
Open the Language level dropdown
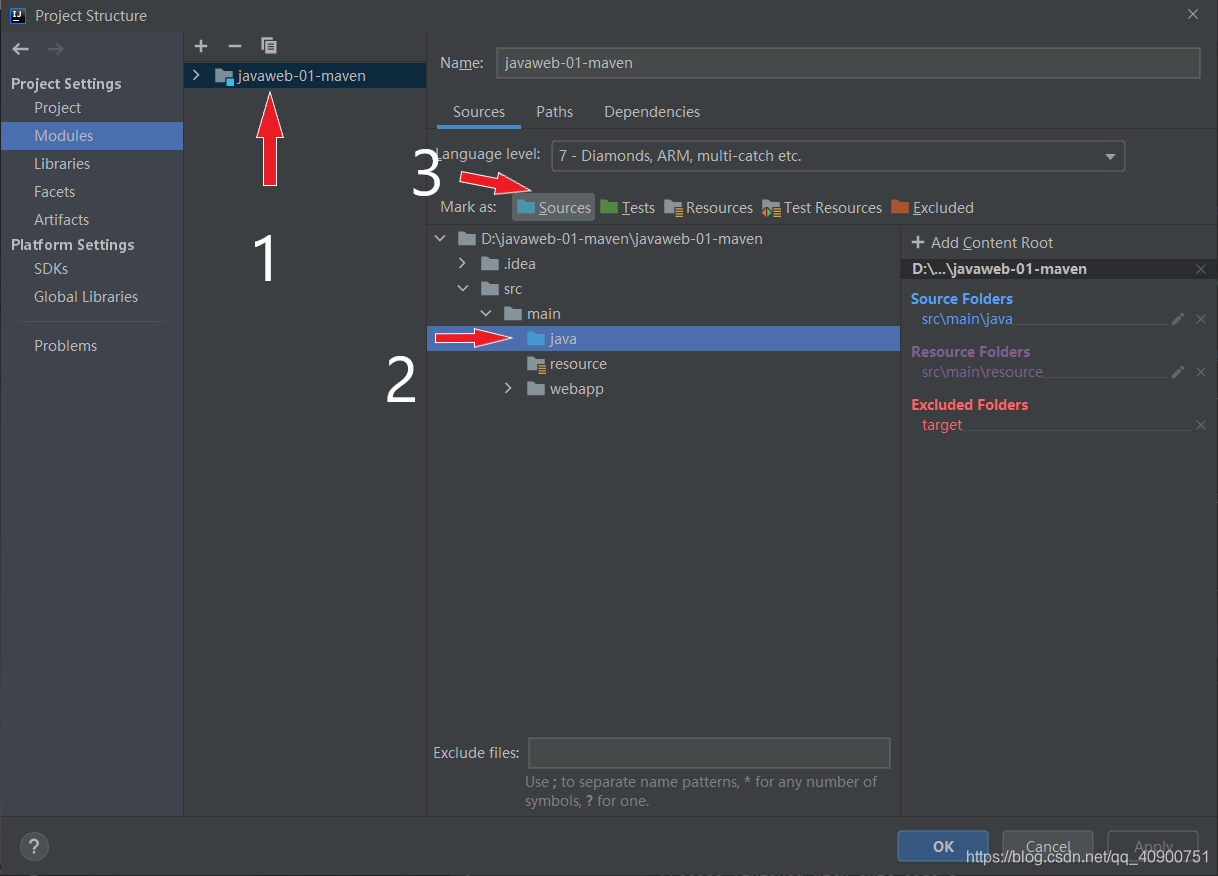pos(838,156)
